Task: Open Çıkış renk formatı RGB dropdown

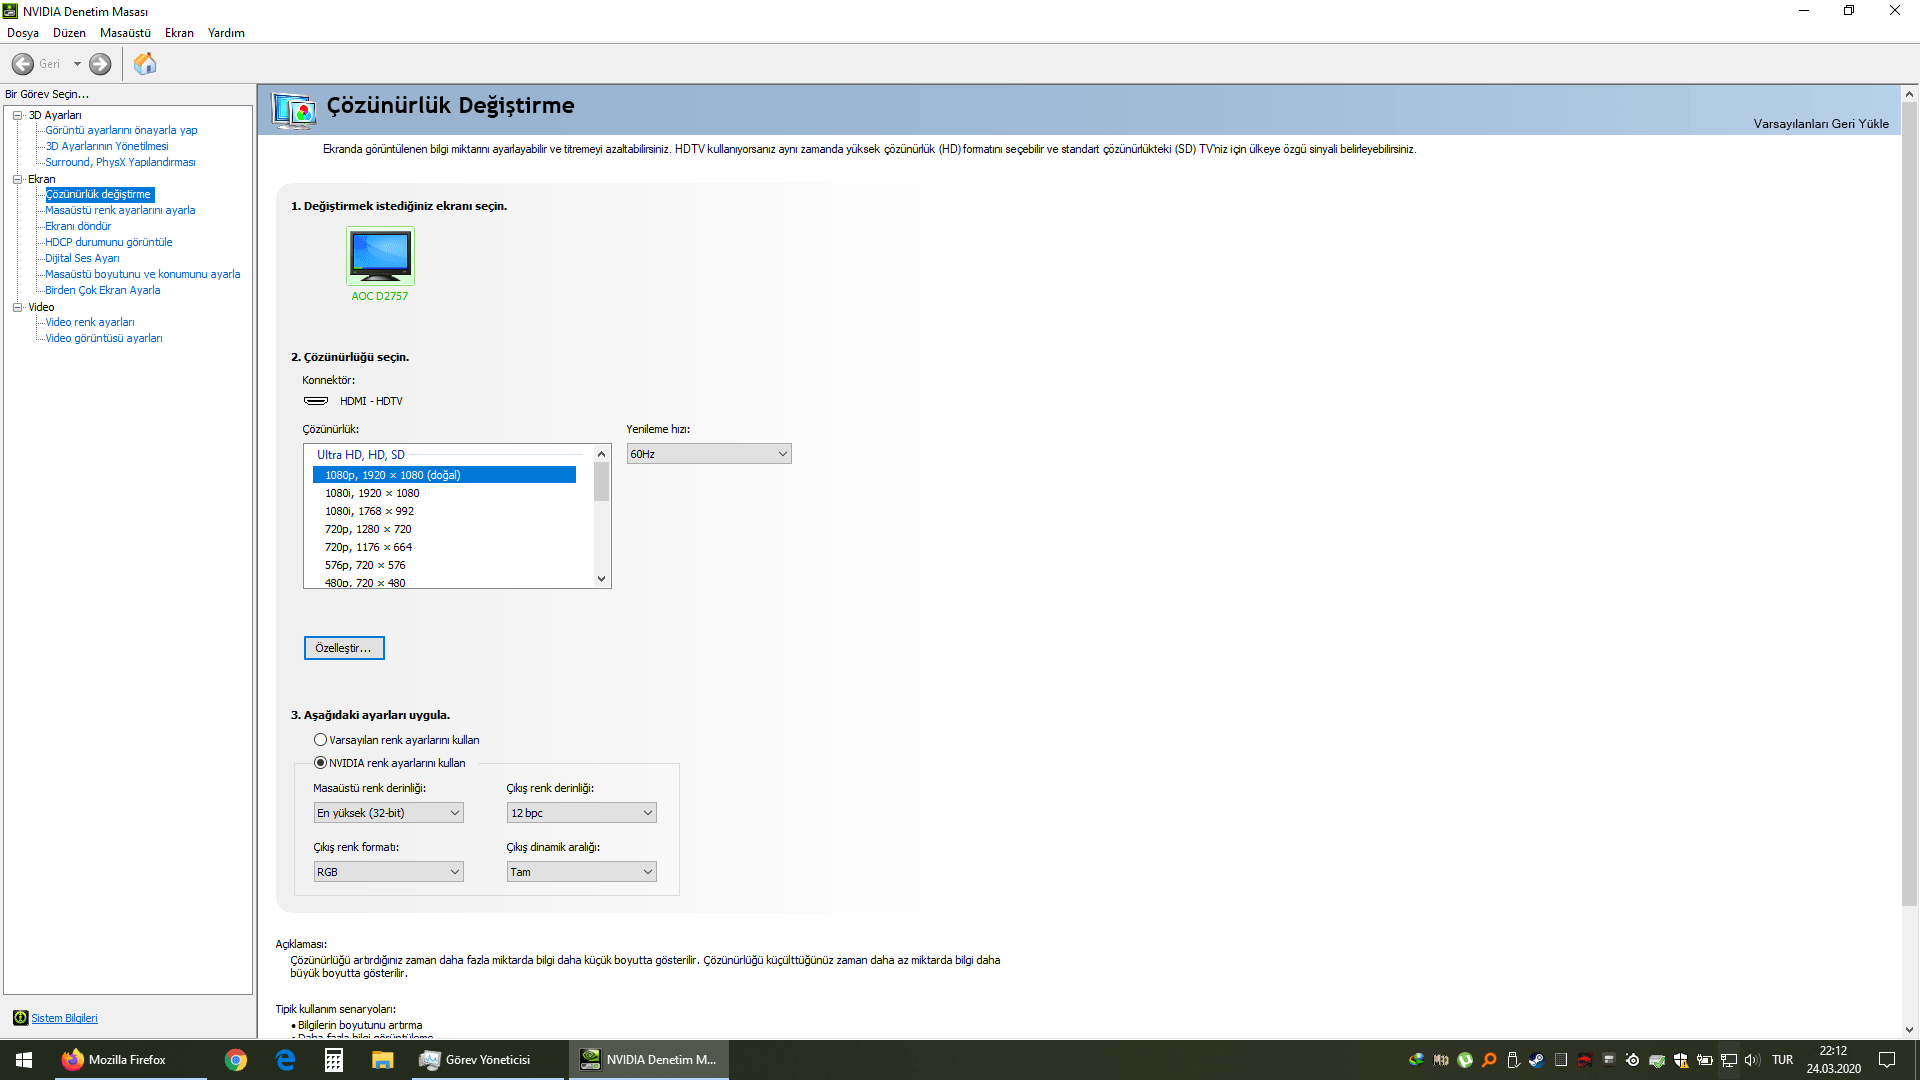Action: (388, 872)
